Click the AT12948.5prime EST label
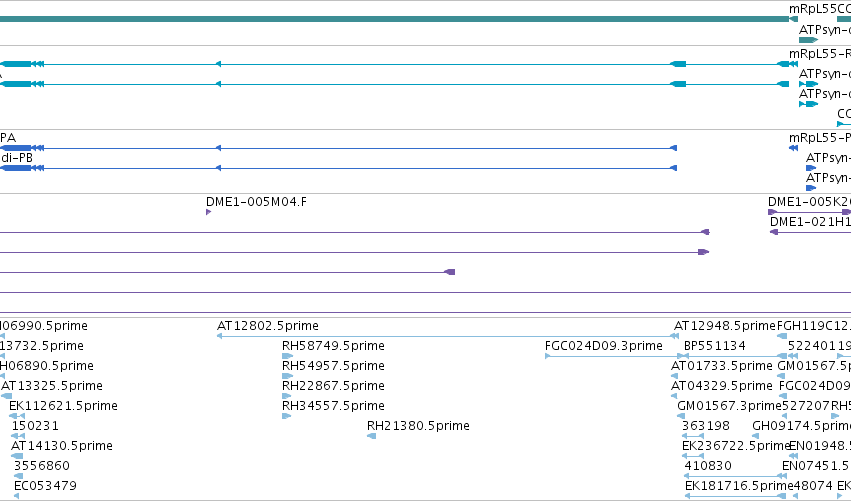This screenshot has width=851, height=501. click(x=725, y=326)
